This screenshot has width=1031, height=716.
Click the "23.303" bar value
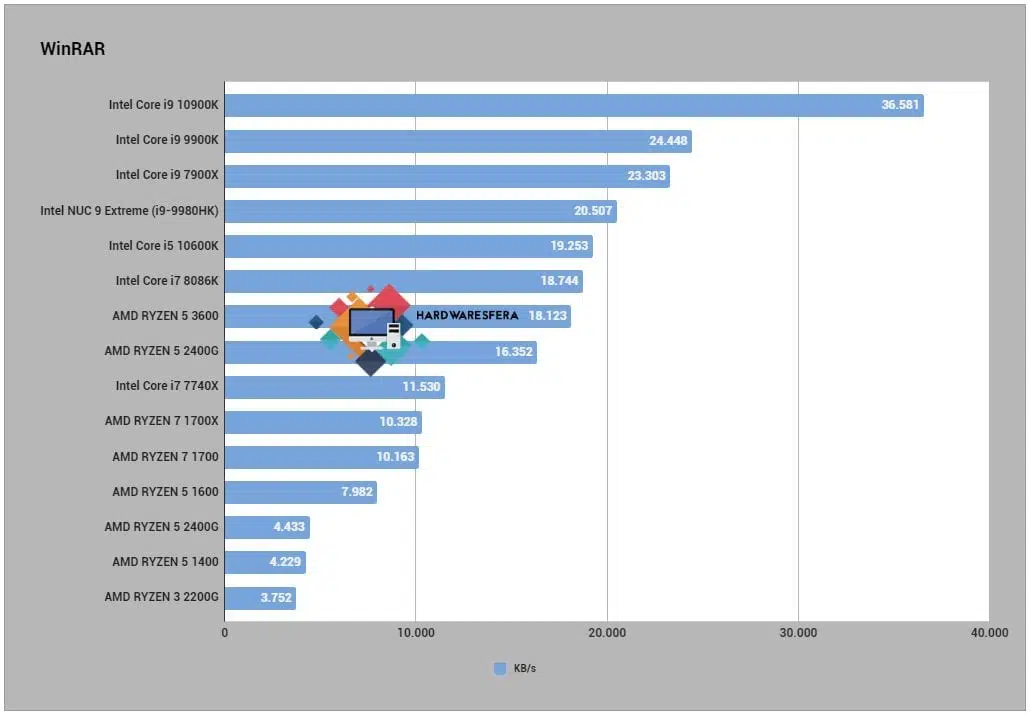coord(646,176)
